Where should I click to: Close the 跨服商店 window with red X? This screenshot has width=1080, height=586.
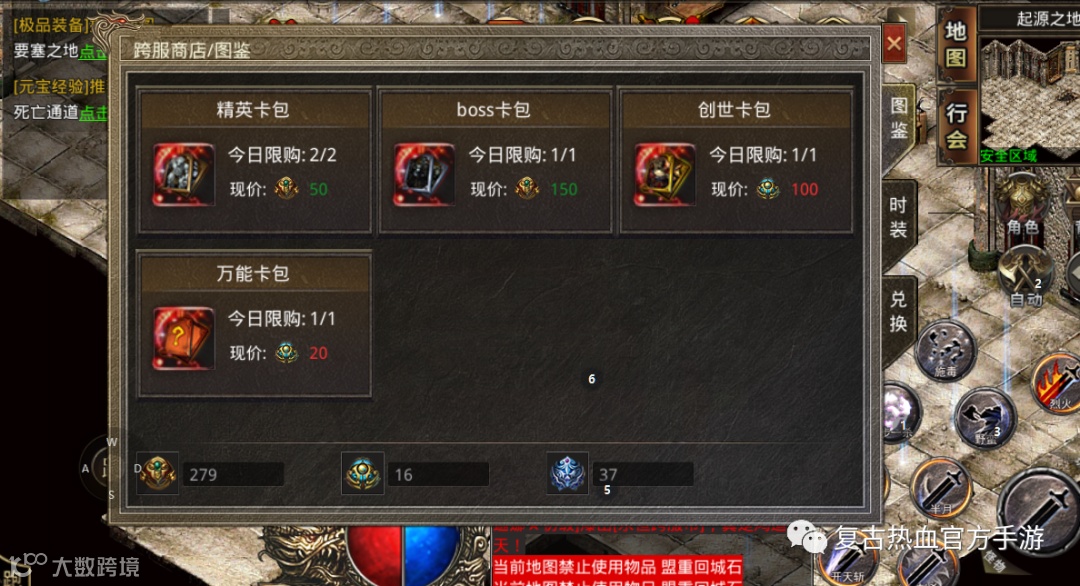click(894, 44)
